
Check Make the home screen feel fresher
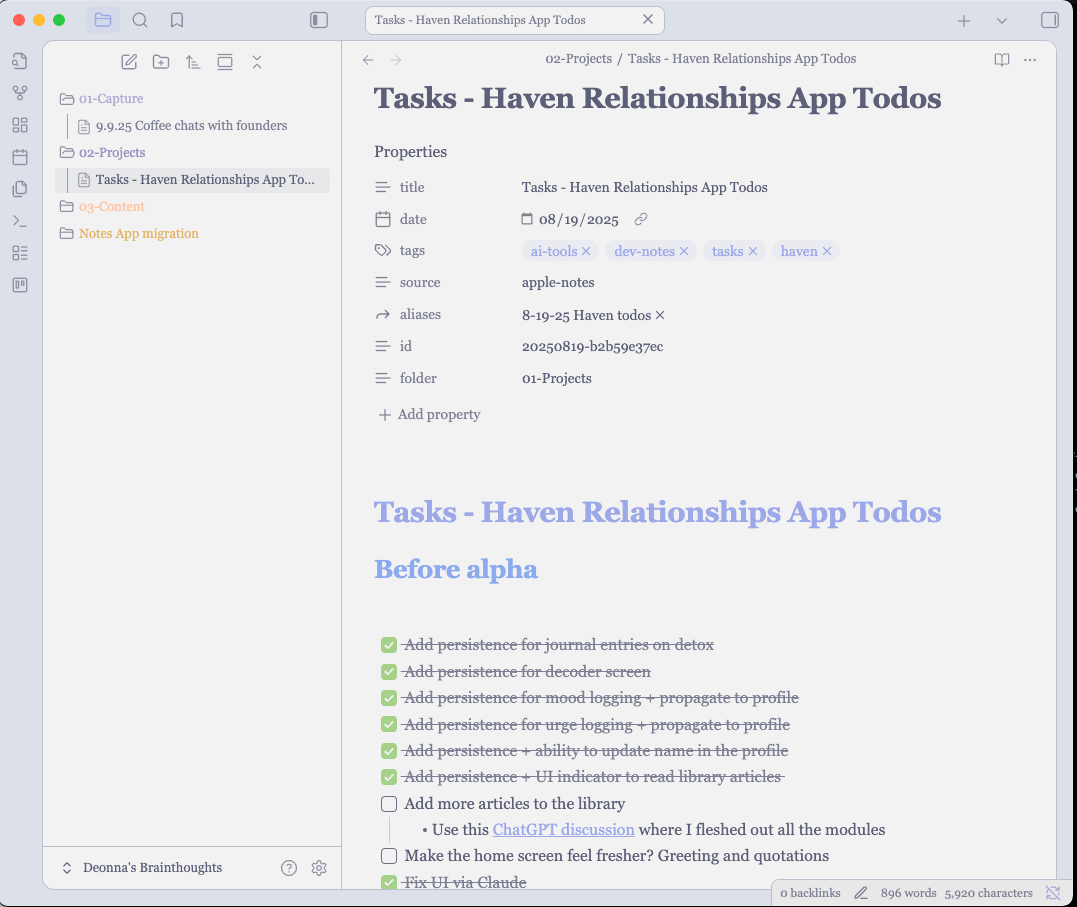389,856
